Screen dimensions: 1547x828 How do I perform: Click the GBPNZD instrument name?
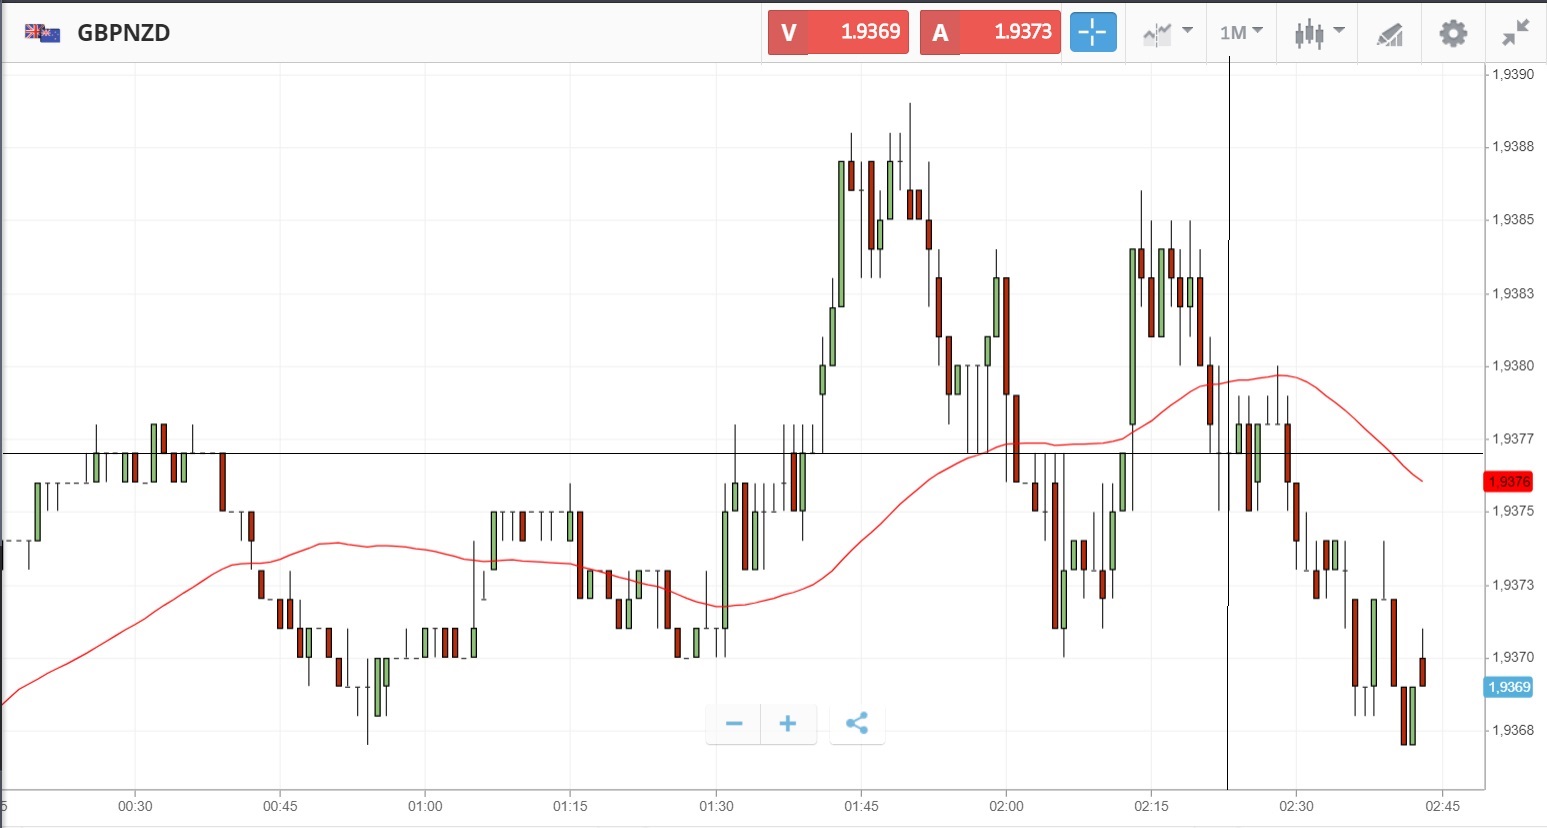pyautogui.click(x=124, y=33)
